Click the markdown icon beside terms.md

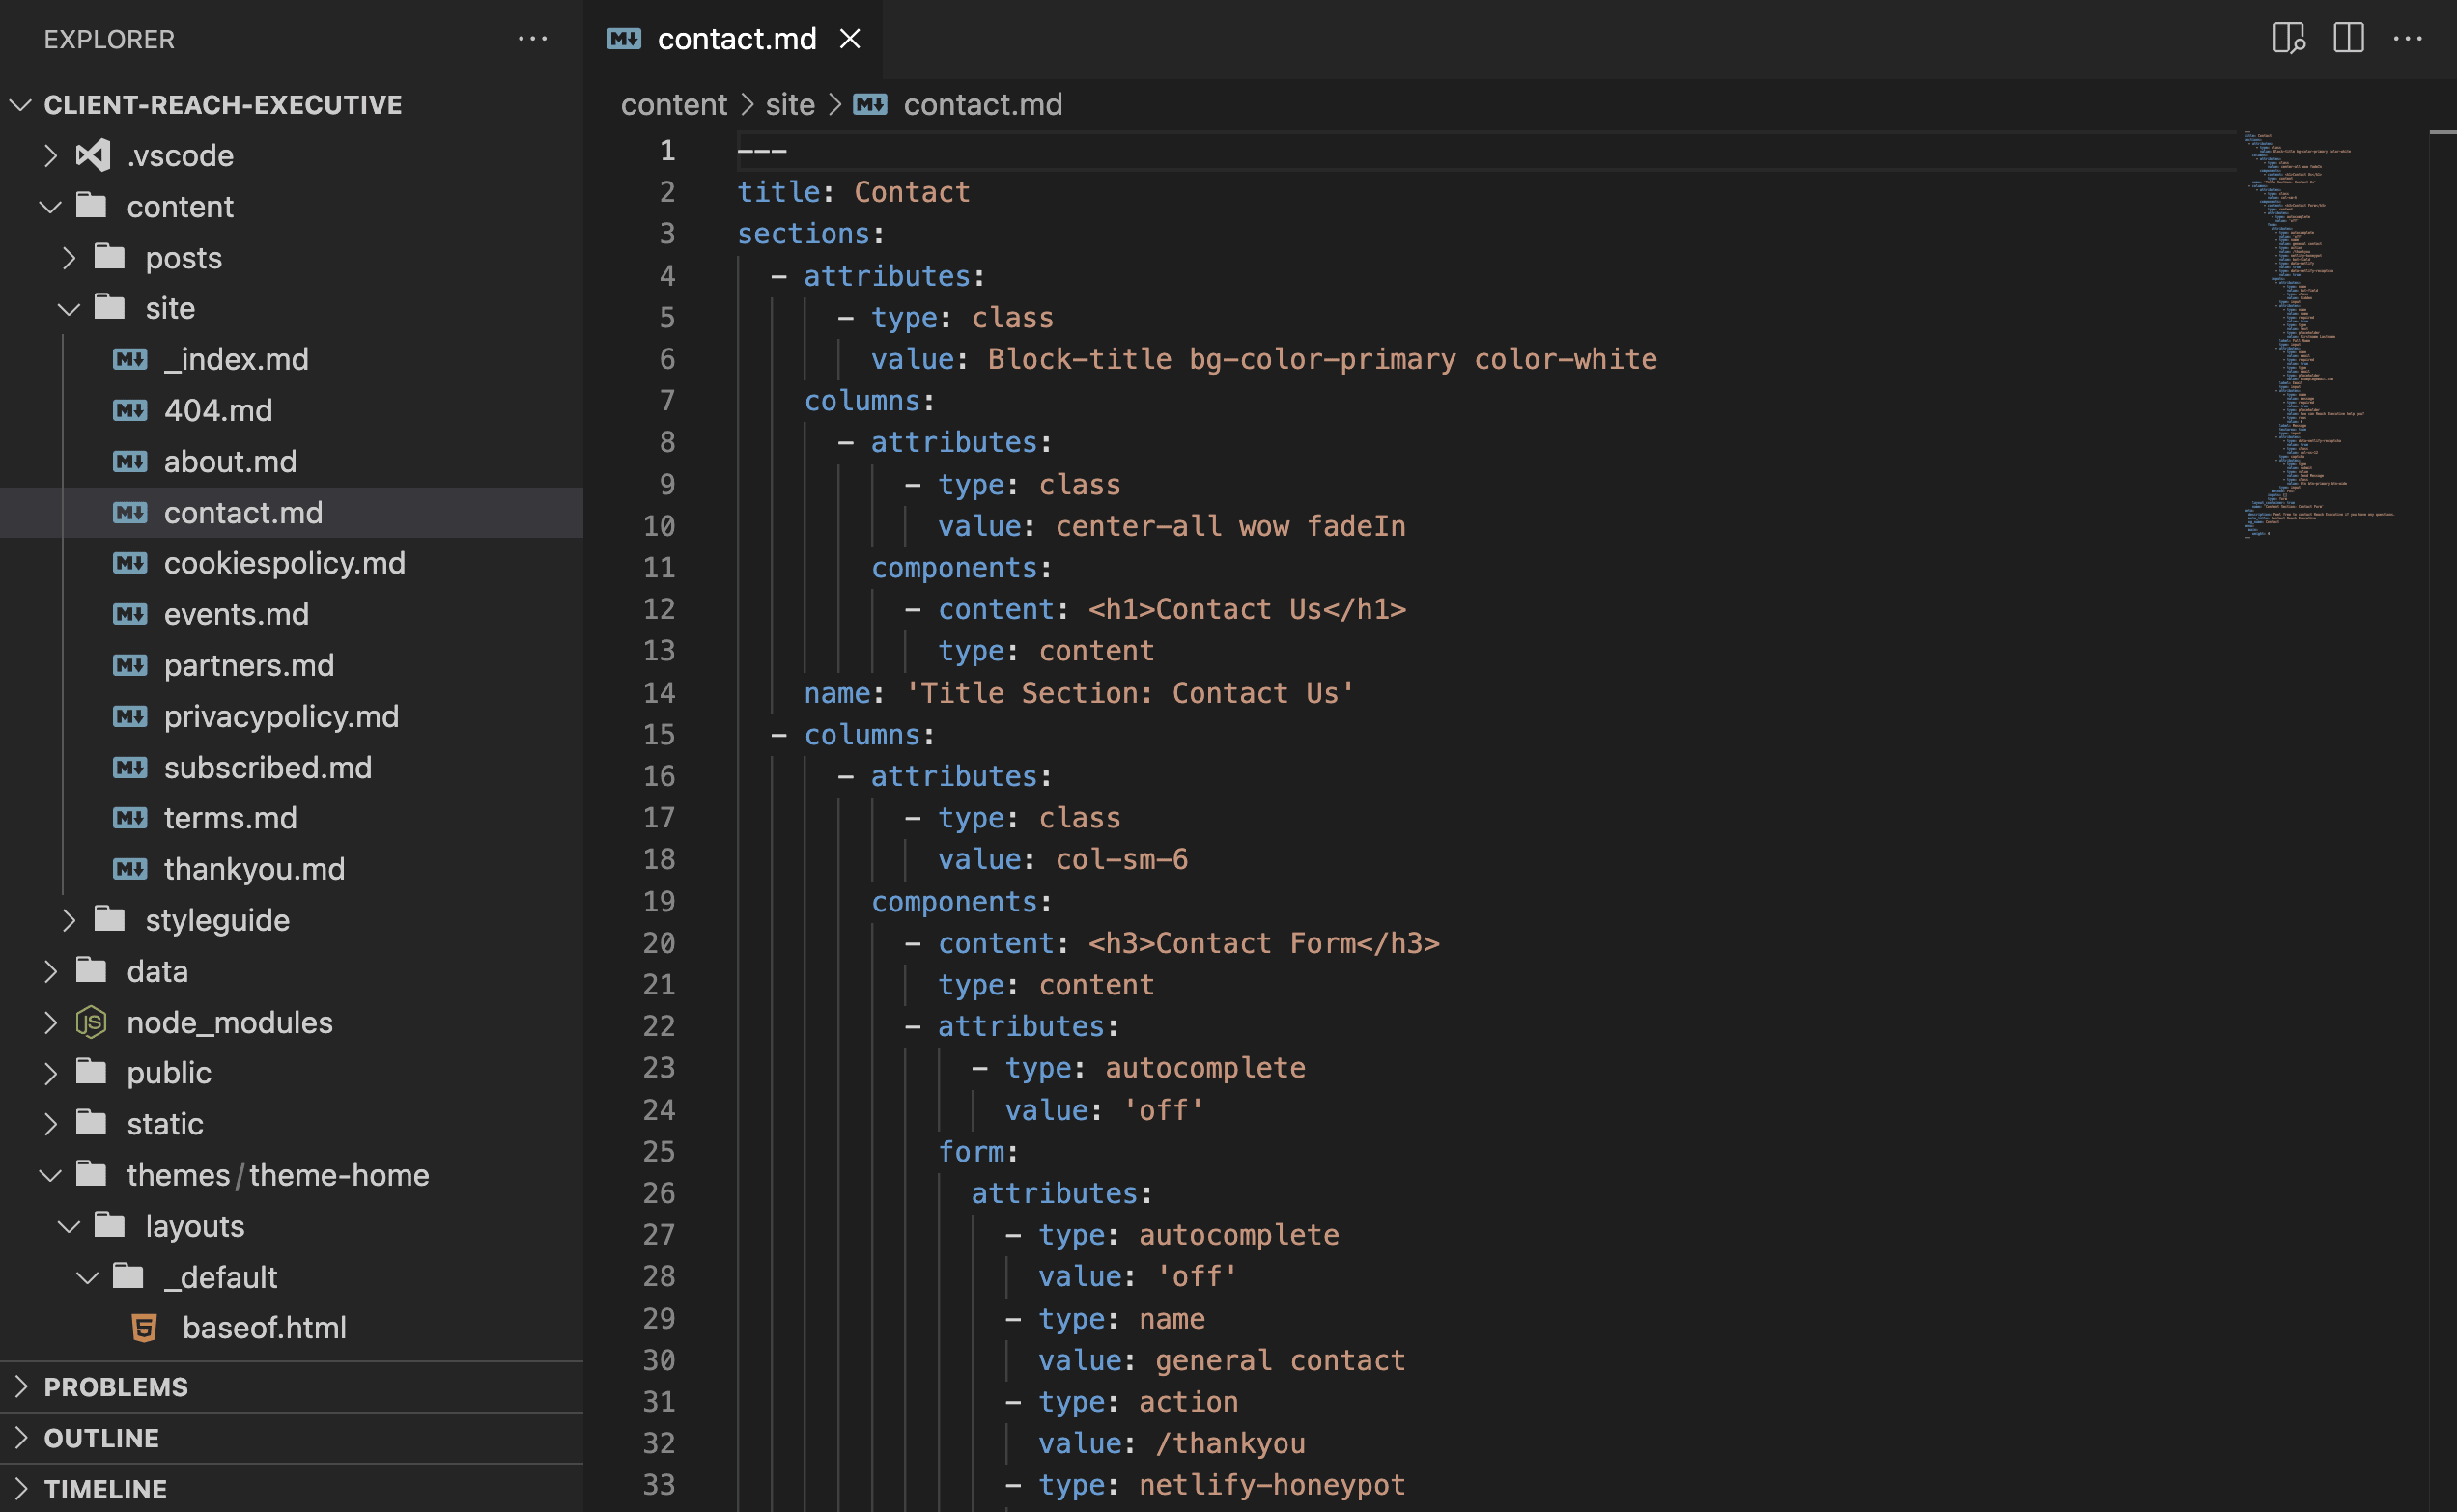[x=130, y=818]
